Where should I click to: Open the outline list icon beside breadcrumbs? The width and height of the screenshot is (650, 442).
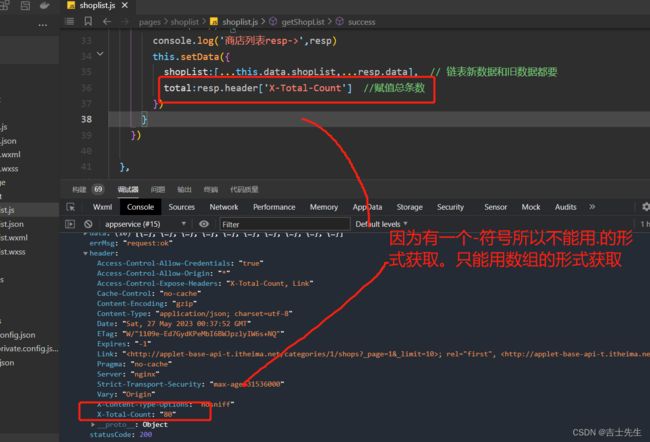70,21
